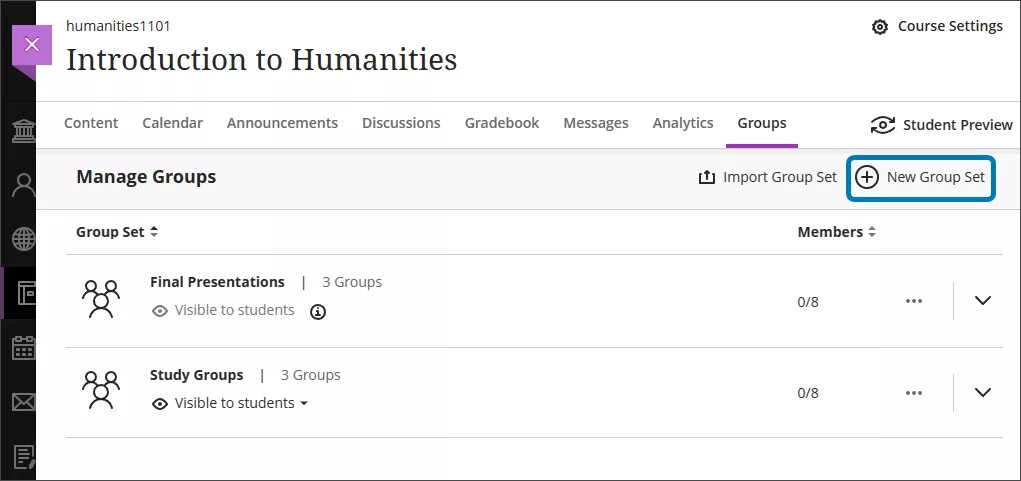
Task: Expand the Study Groups group set chevron
Action: pyautogui.click(x=982, y=392)
